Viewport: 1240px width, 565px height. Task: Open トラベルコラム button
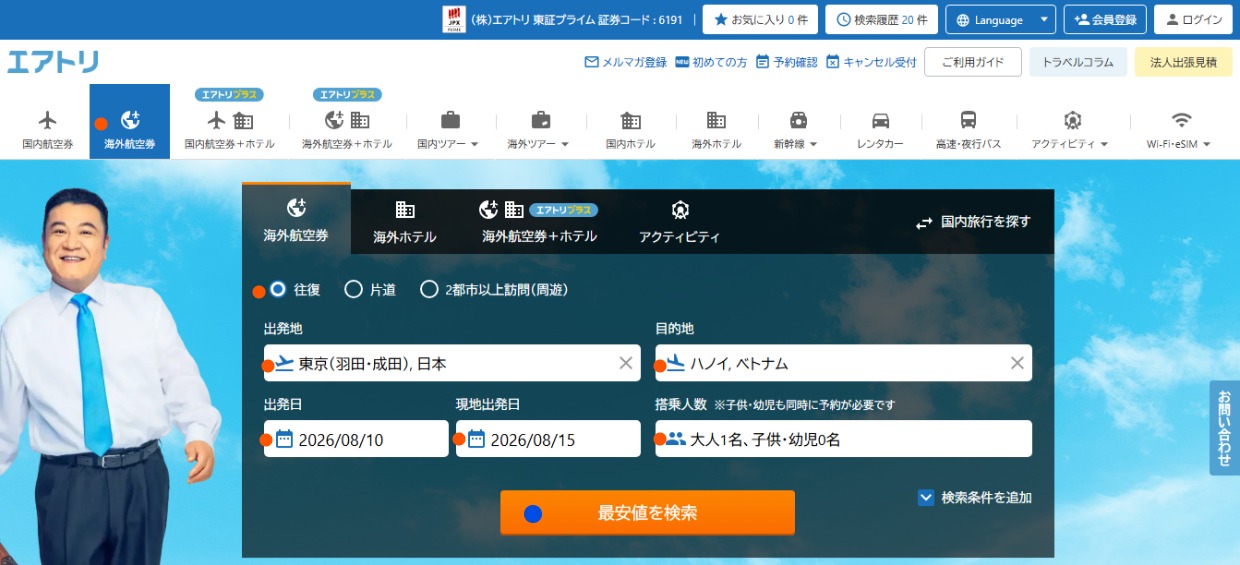point(1078,62)
